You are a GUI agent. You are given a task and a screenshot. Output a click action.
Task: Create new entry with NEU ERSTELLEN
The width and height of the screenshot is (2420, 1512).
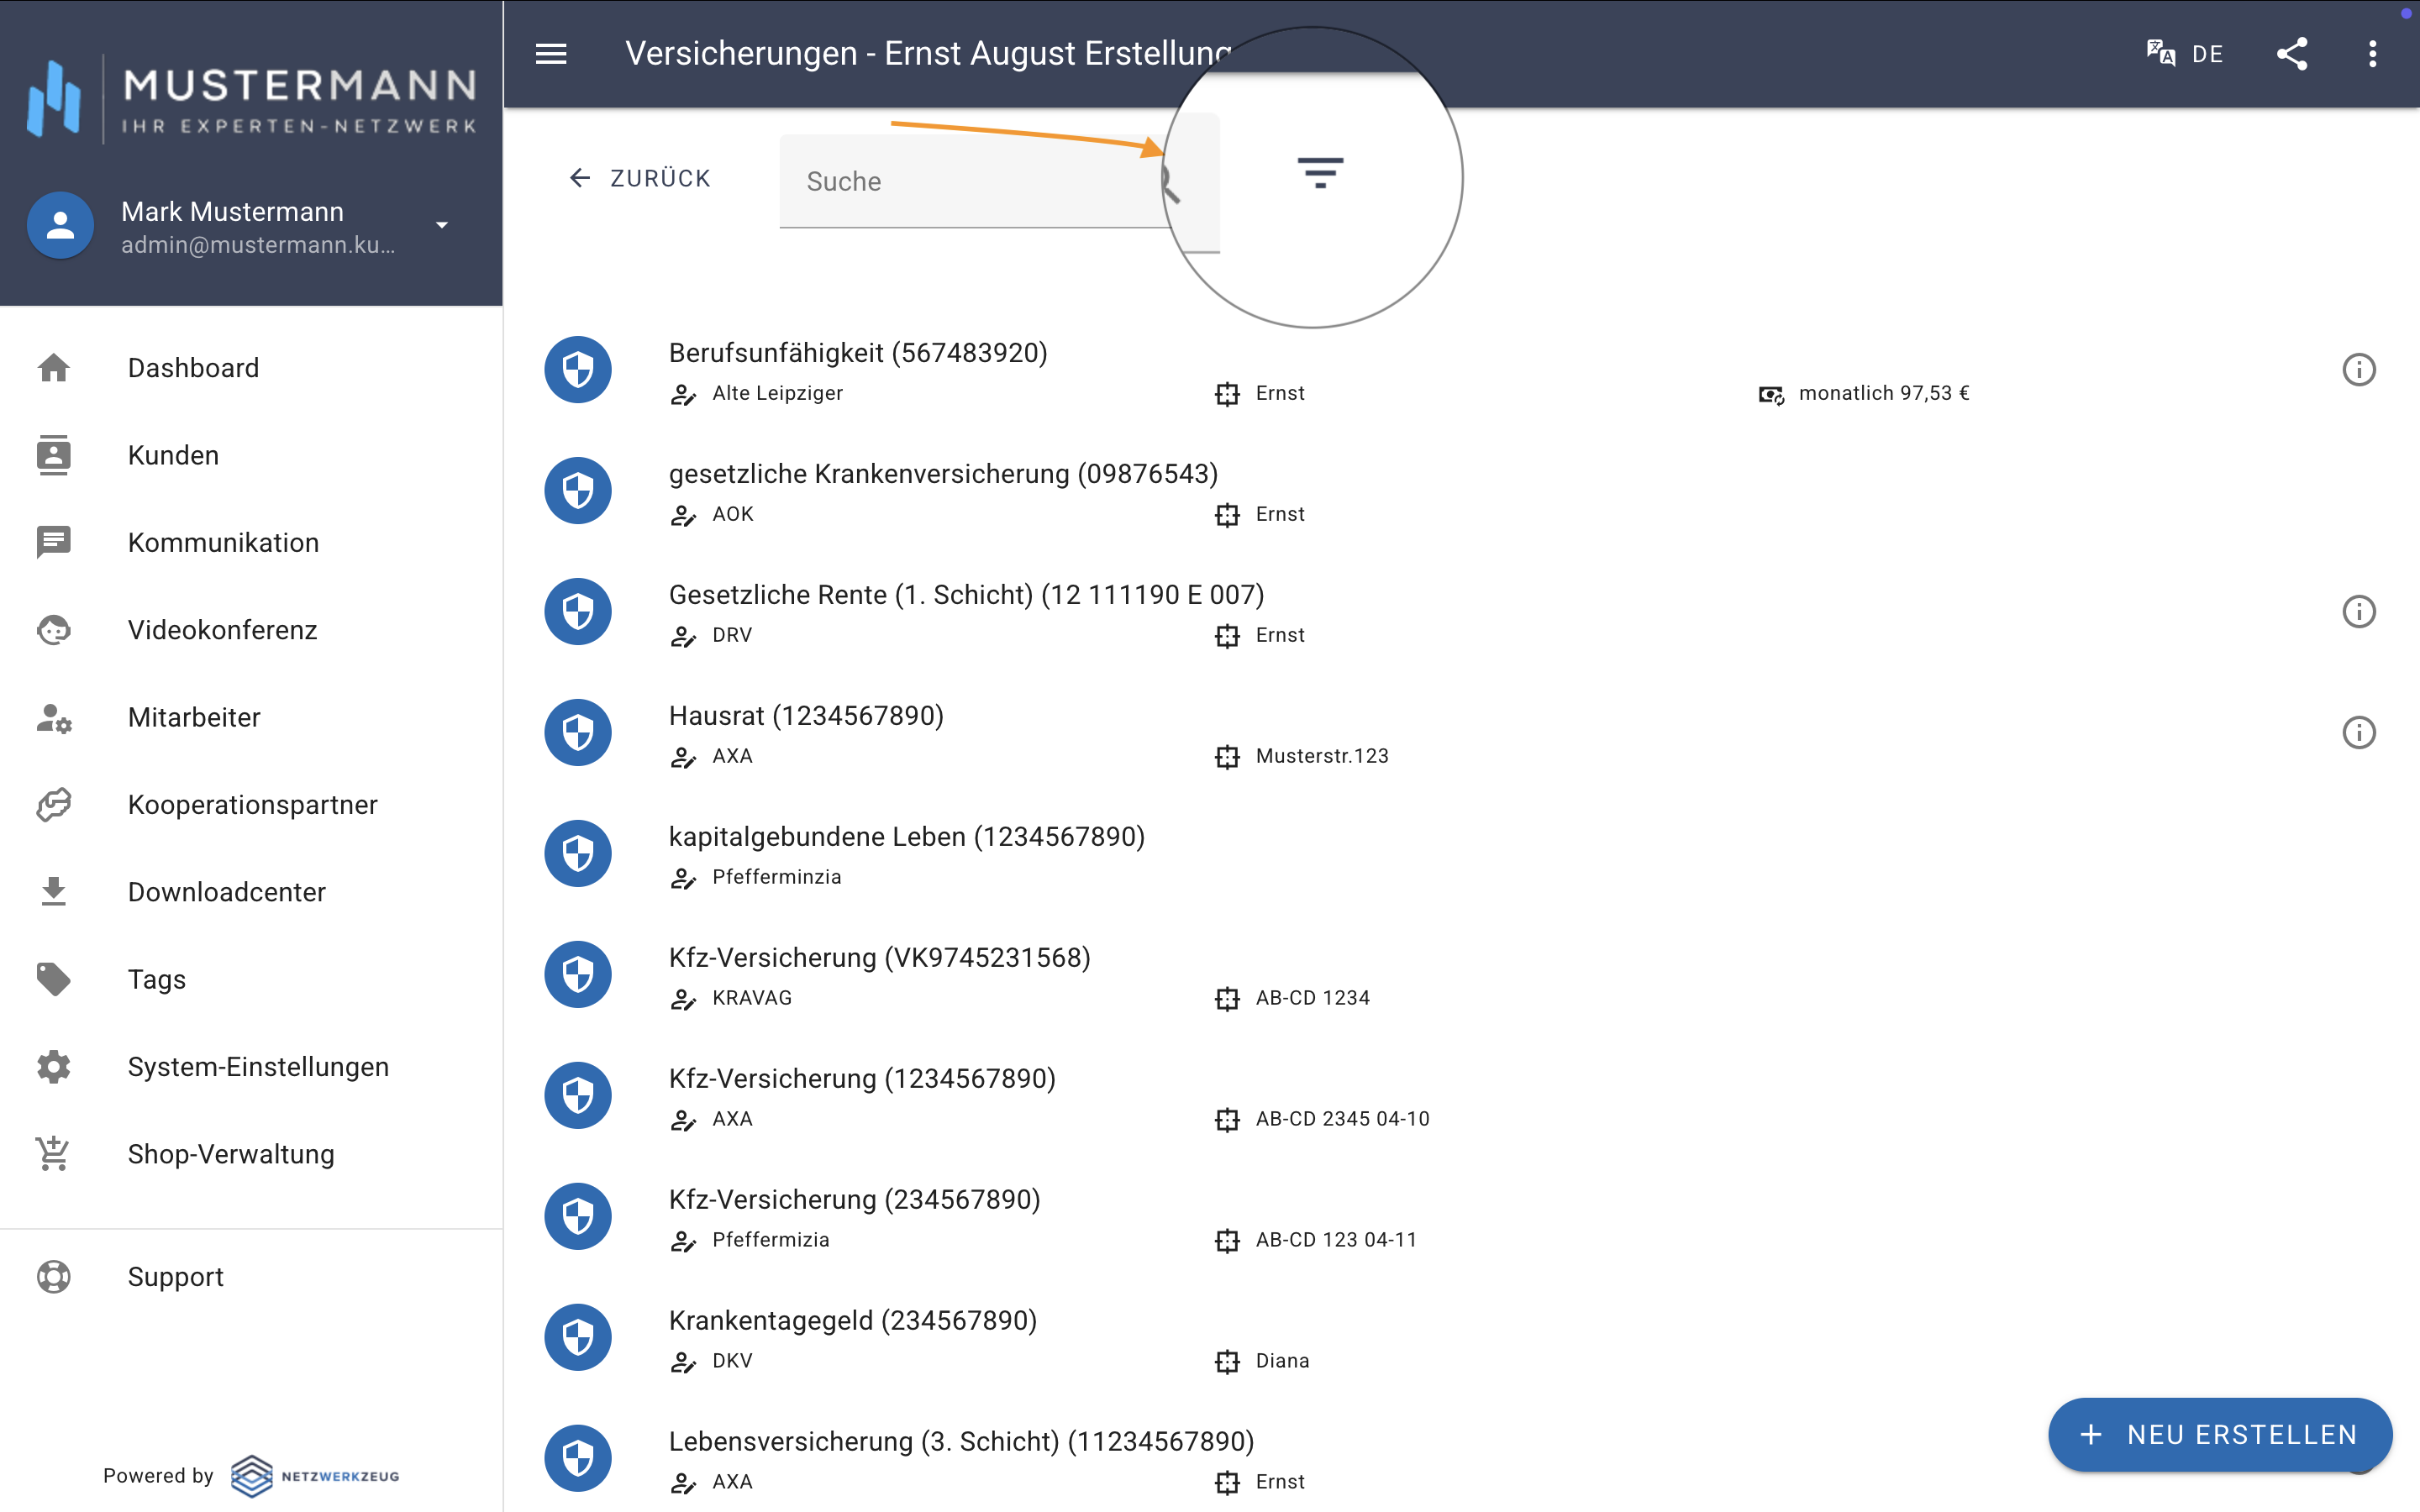click(x=2220, y=1434)
